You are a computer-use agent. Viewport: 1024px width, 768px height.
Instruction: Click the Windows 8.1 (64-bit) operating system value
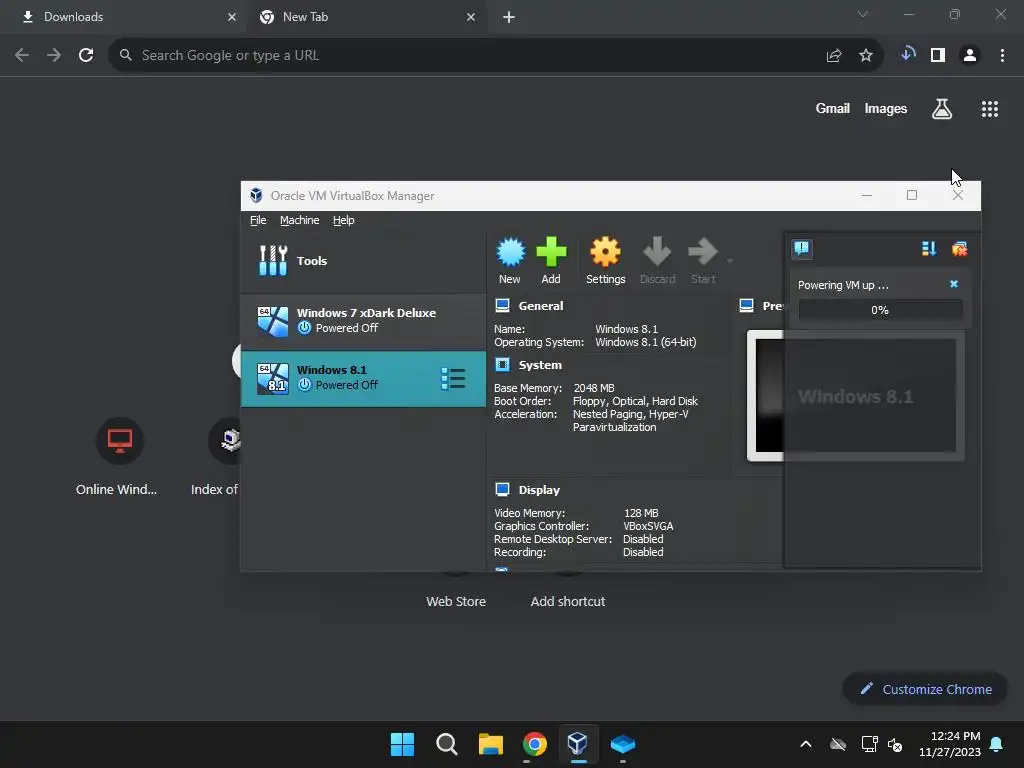click(x=646, y=342)
